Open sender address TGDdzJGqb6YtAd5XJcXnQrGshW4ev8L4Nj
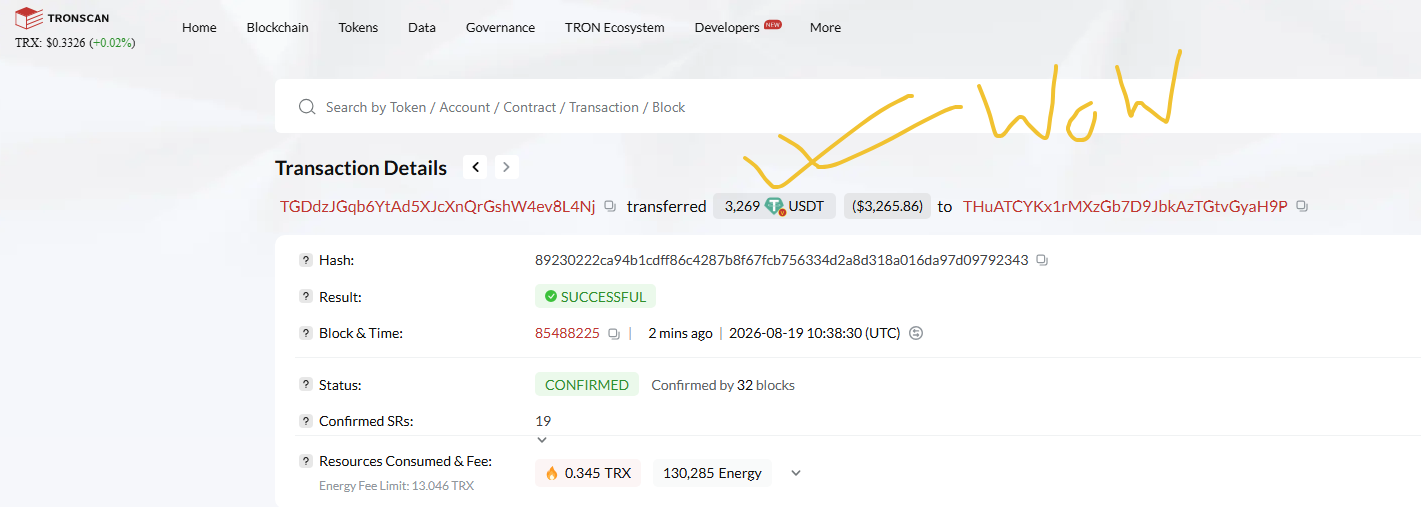Image resolution: width=1421 pixels, height=507 pixels. [x=438, y=206]
